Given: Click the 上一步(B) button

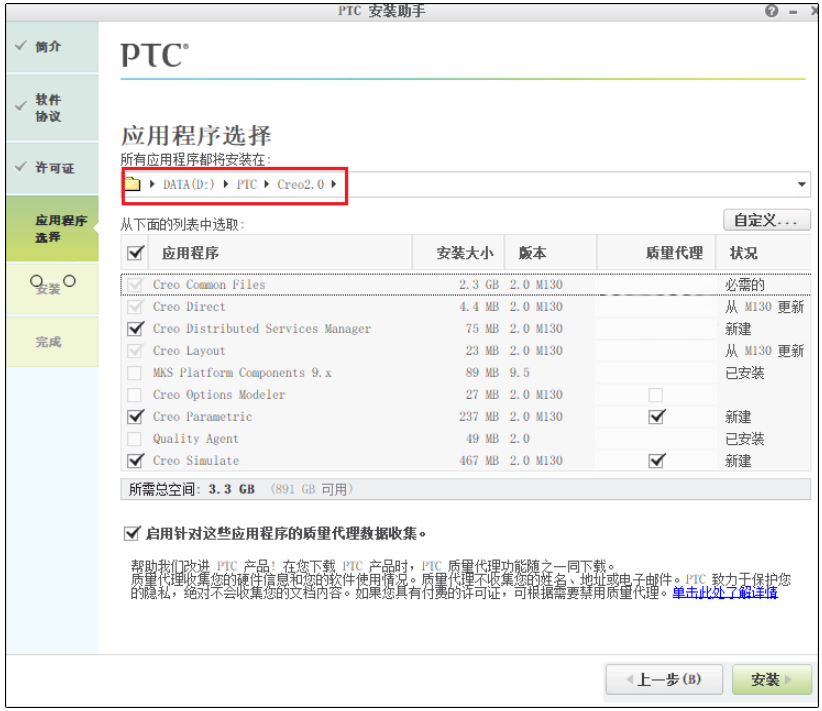Looking at the screenshot, I should (x=664, y=679).
